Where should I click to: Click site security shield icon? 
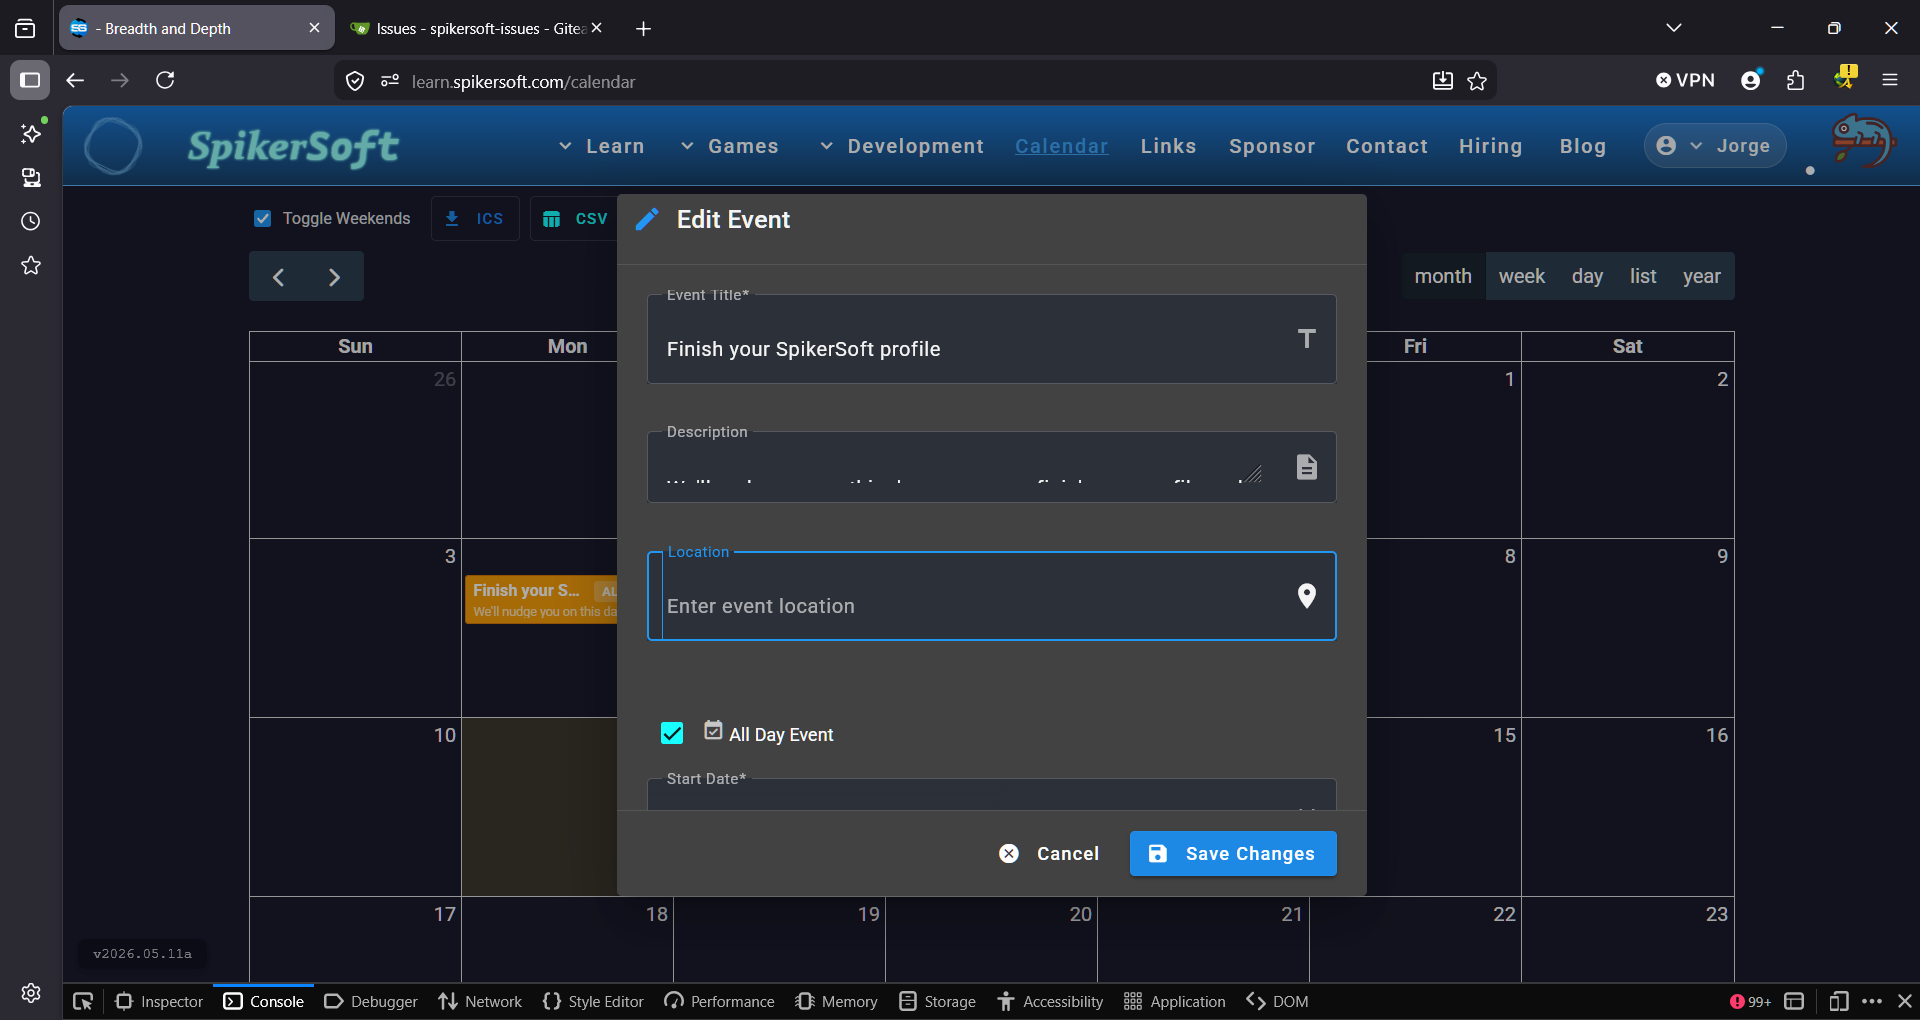coord(355,81)
